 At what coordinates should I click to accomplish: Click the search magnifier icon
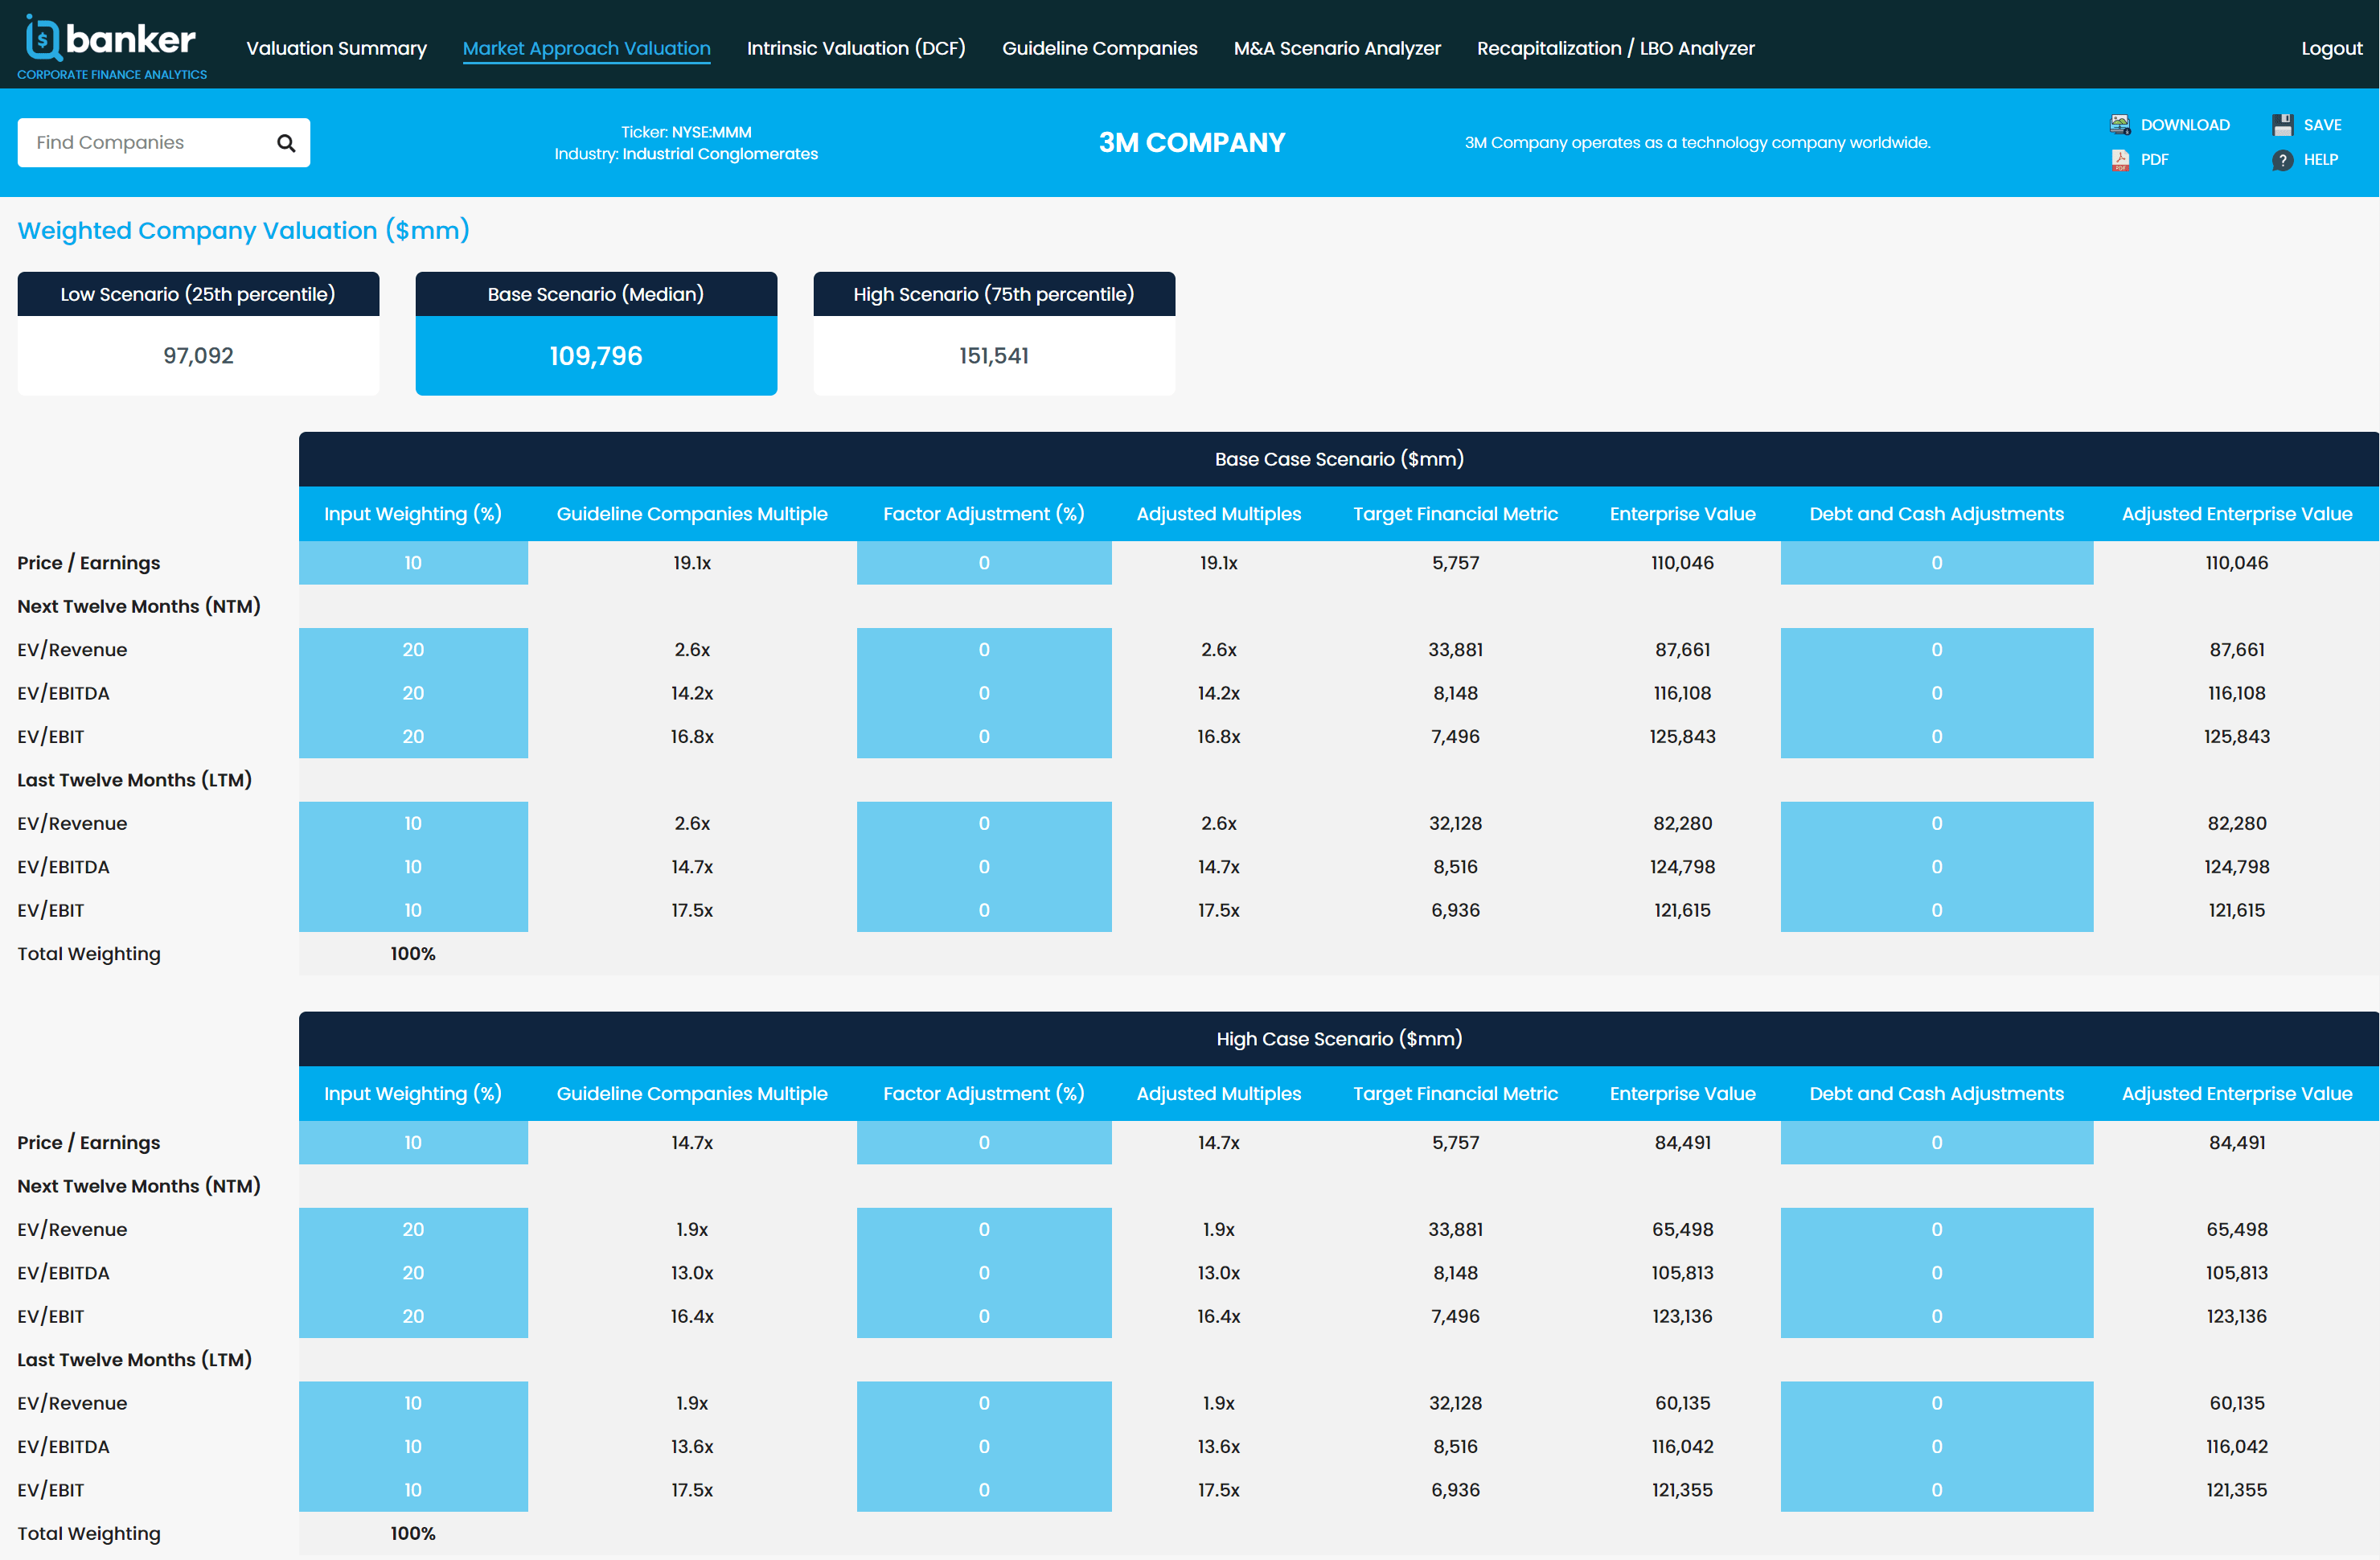click(286, 143)
